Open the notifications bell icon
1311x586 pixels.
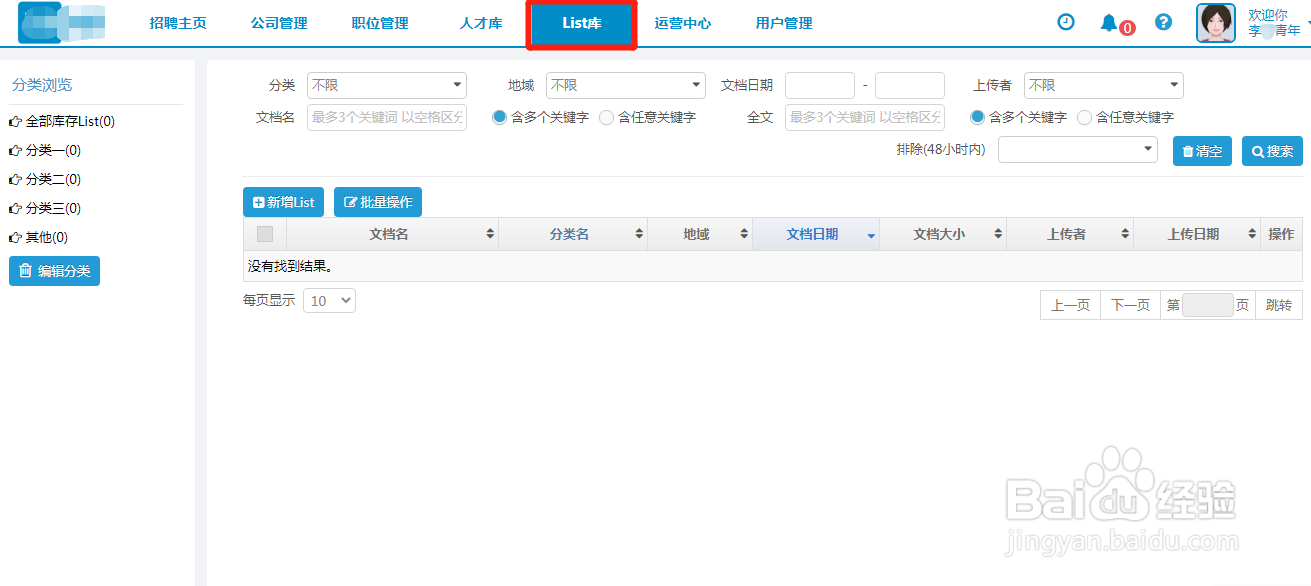pos(1110,21)
